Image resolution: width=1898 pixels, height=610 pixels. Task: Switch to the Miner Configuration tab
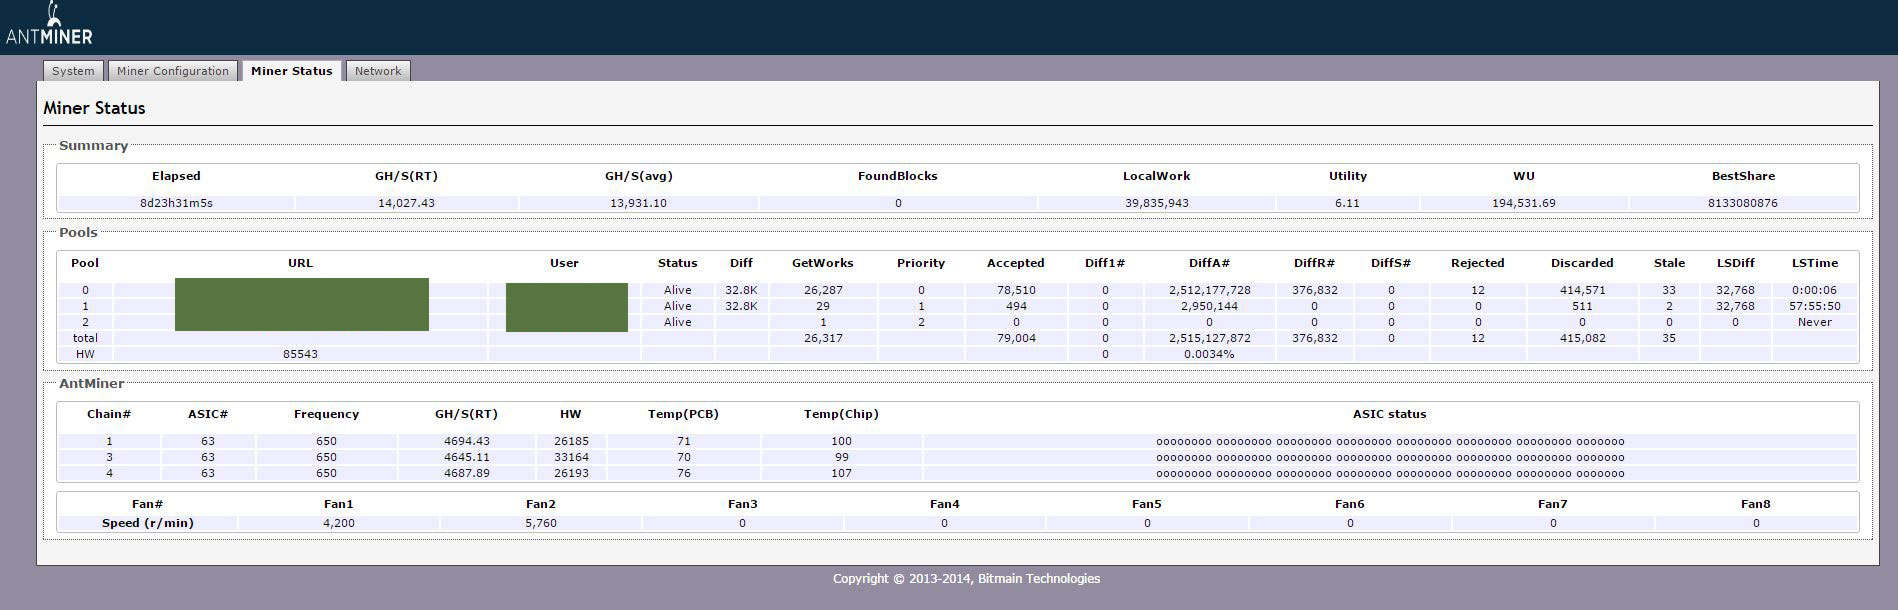coord(173,71)
